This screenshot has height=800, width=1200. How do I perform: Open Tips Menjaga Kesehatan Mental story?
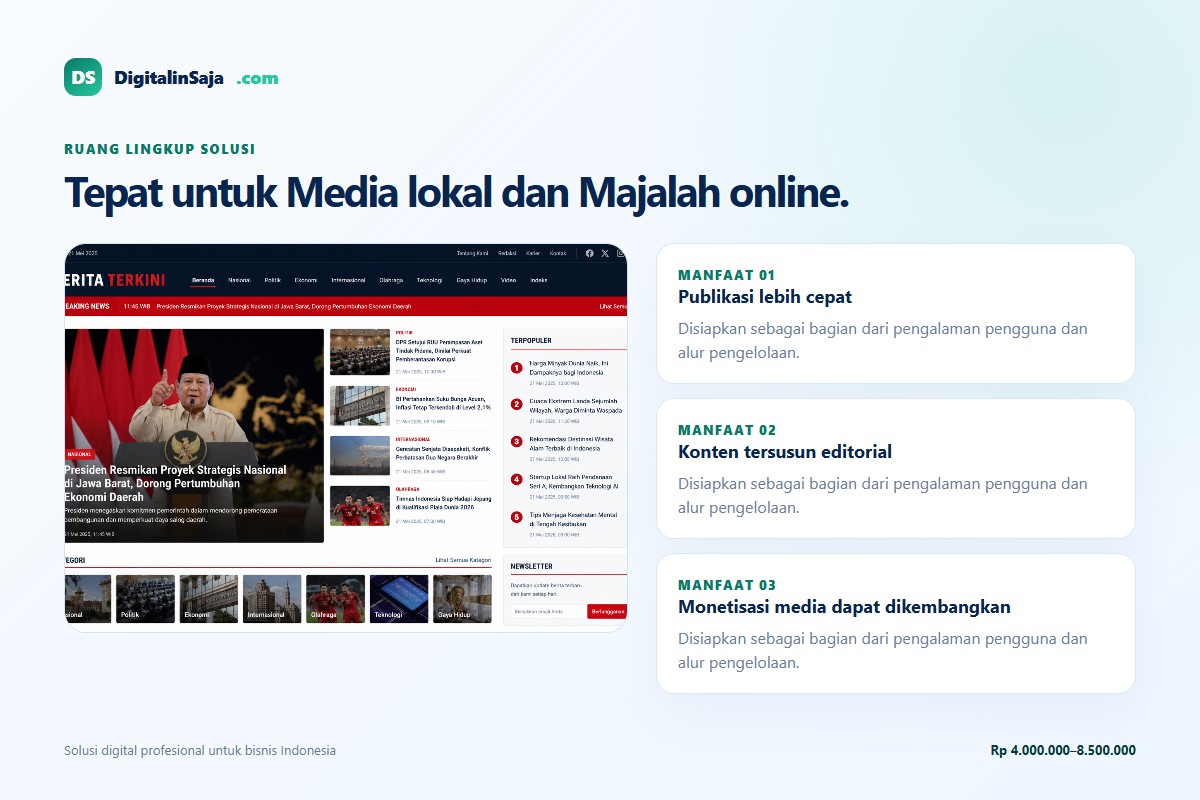click(x=573, y=519)
